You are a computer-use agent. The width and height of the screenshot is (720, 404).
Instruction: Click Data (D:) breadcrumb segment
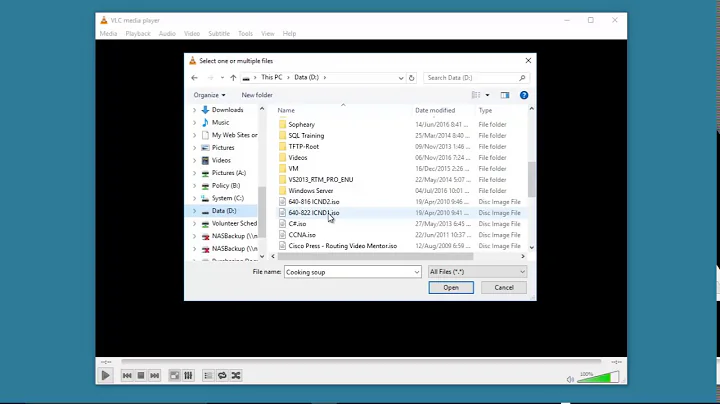(x=306, y=77)
